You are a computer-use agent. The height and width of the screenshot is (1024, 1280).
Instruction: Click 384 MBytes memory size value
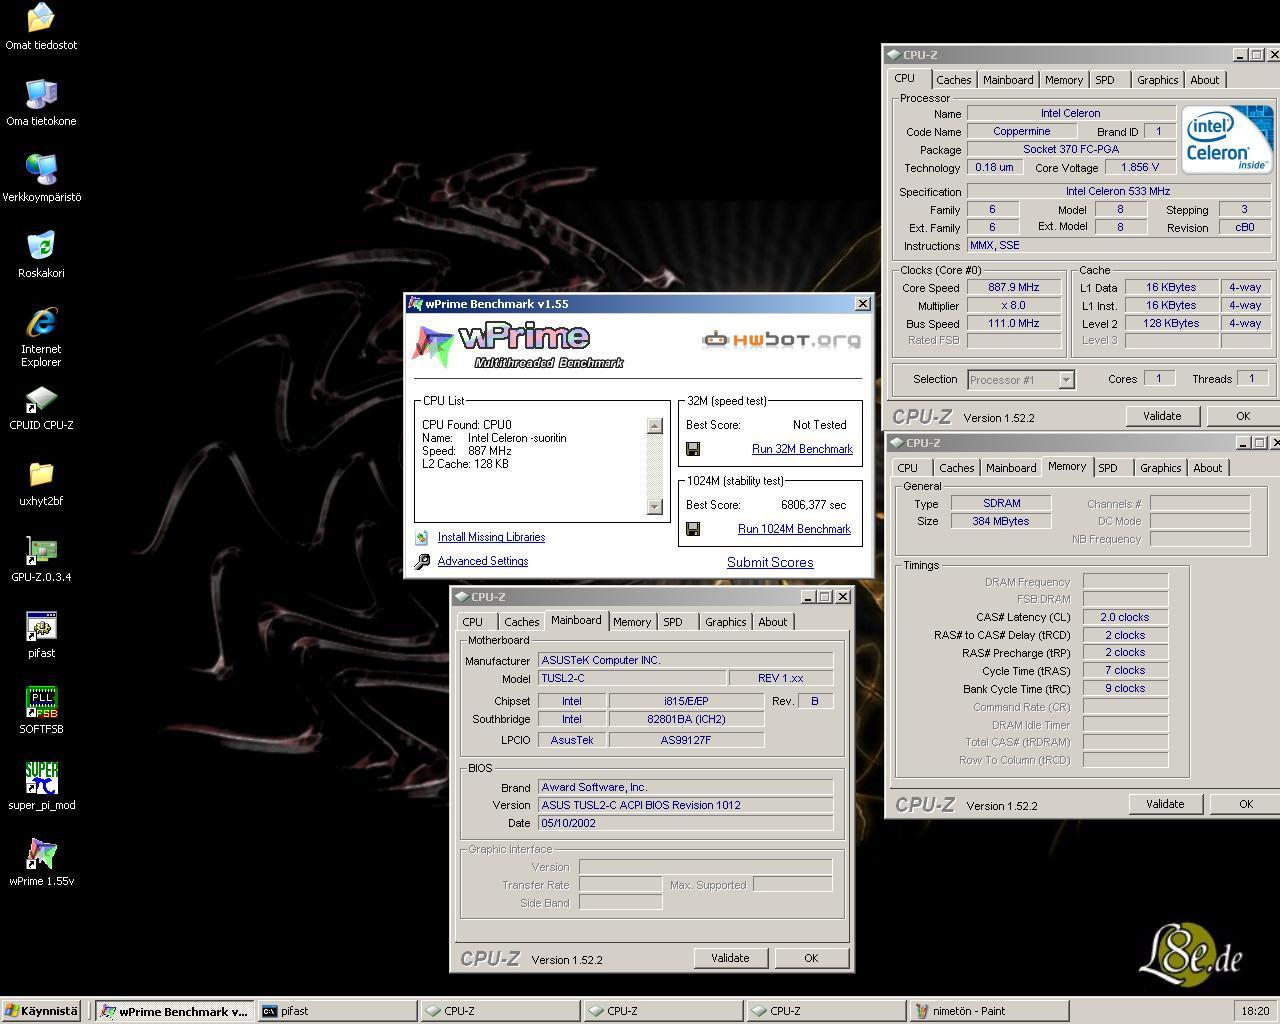pos(1001,521)
